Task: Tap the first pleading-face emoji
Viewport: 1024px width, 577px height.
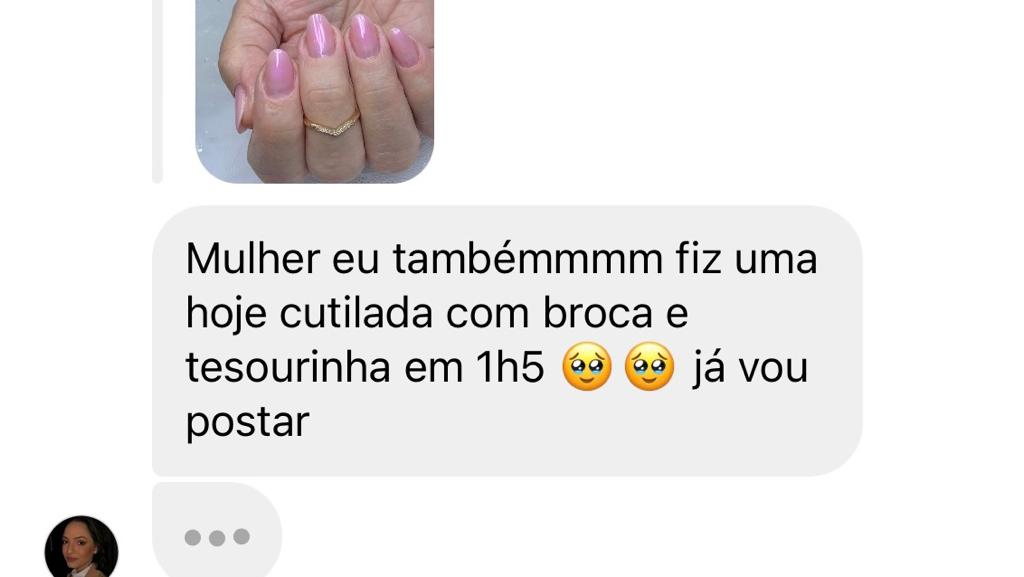Action: (586, 367)
